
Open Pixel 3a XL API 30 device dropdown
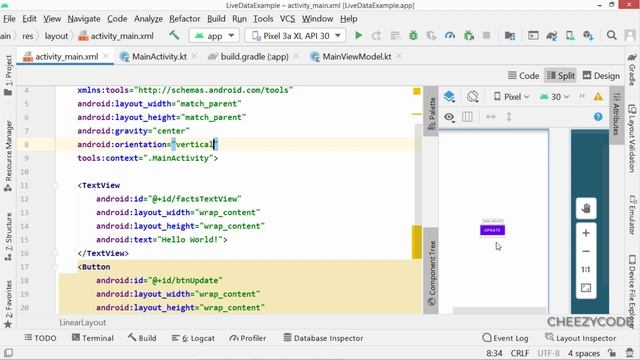pos(295,36)
